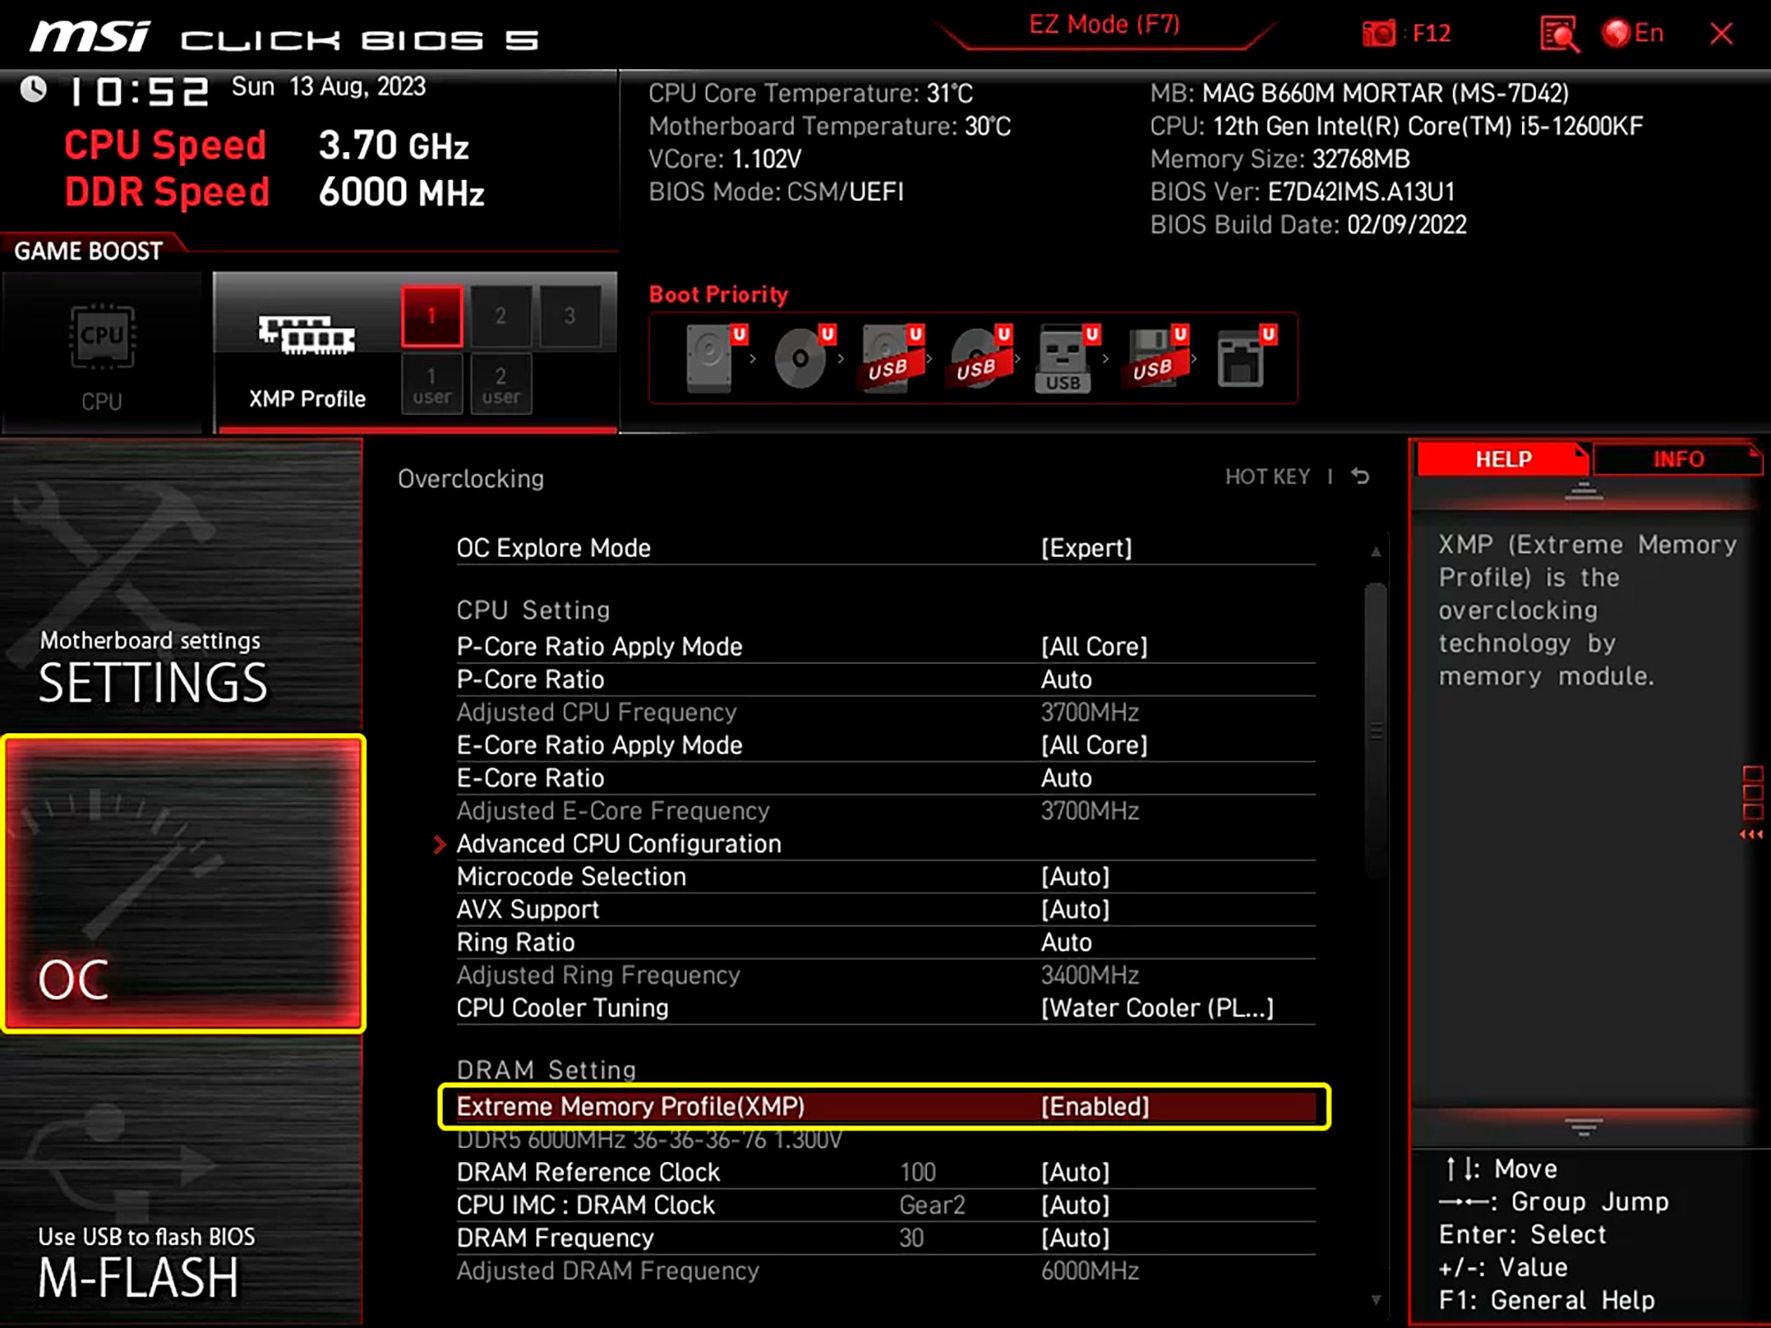Viewport: 1771px width, 1328px height.
Task: Click the F12 screenshot camera icon
Action: point(1379,34)
